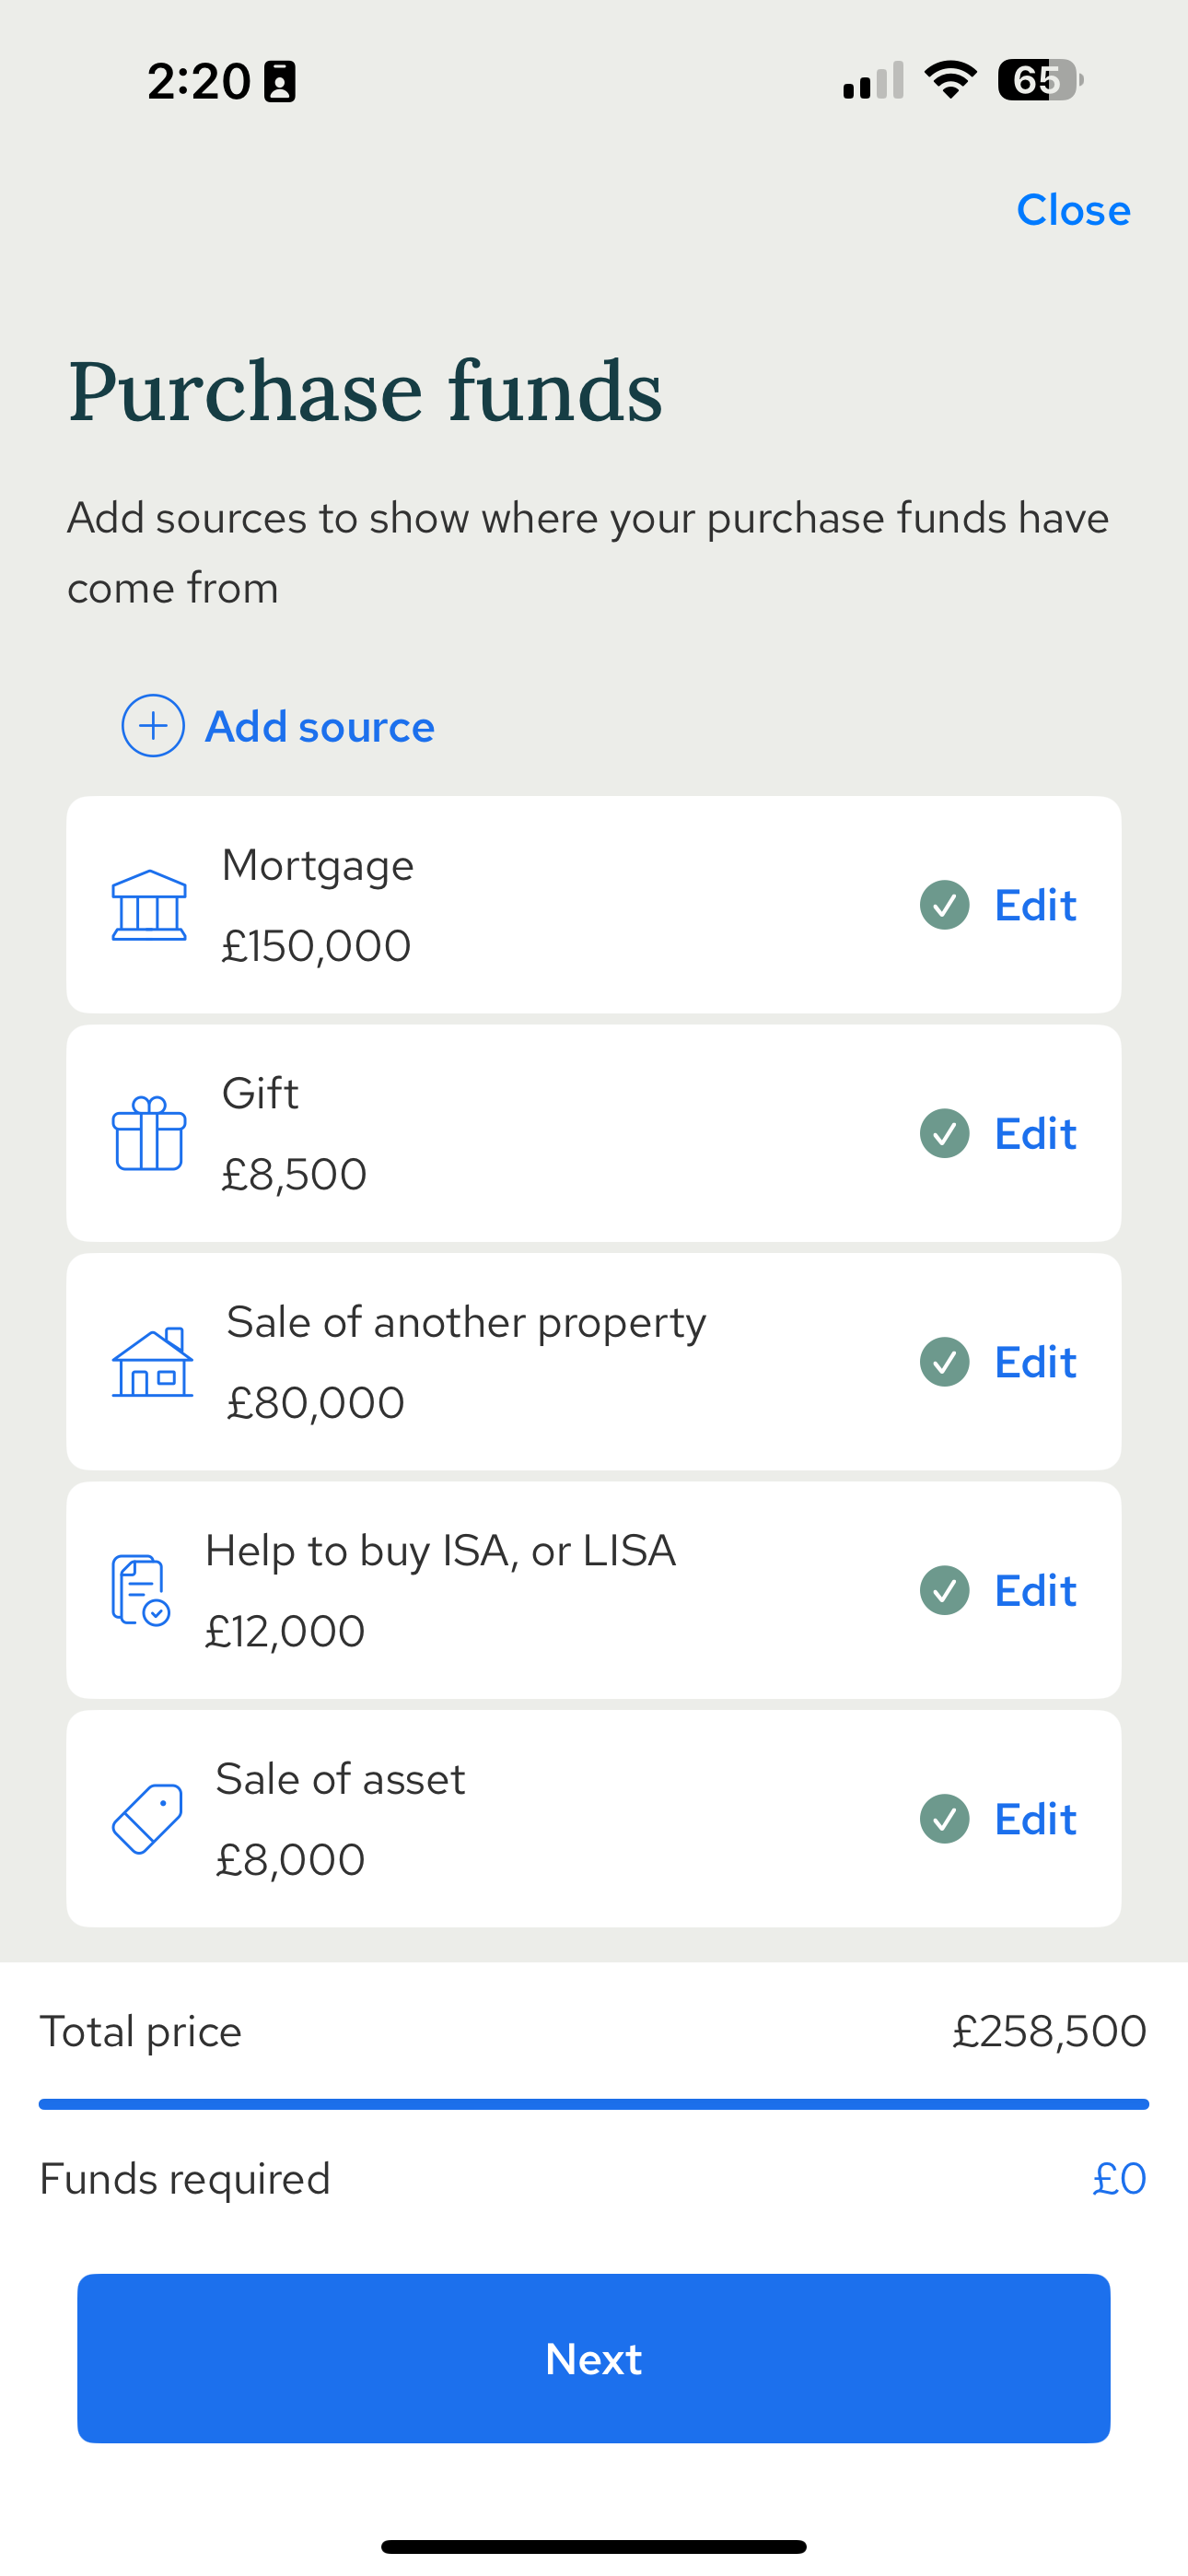The image size is (1188, 2576).
Task: Tap the battery indicator in status bar
Action: pyautogui.click(x=1040, y=80)
